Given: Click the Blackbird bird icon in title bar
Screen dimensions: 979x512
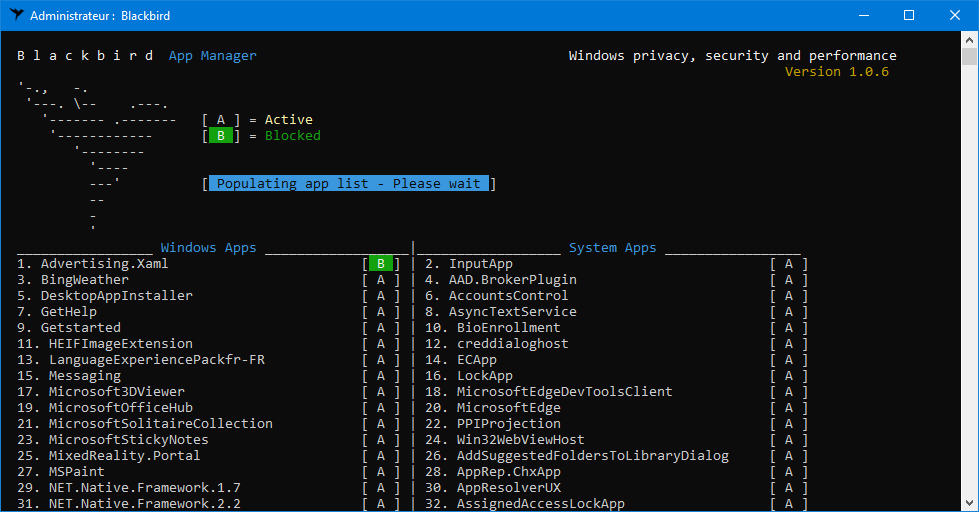Looking at the screenshot, I should 16,15.
